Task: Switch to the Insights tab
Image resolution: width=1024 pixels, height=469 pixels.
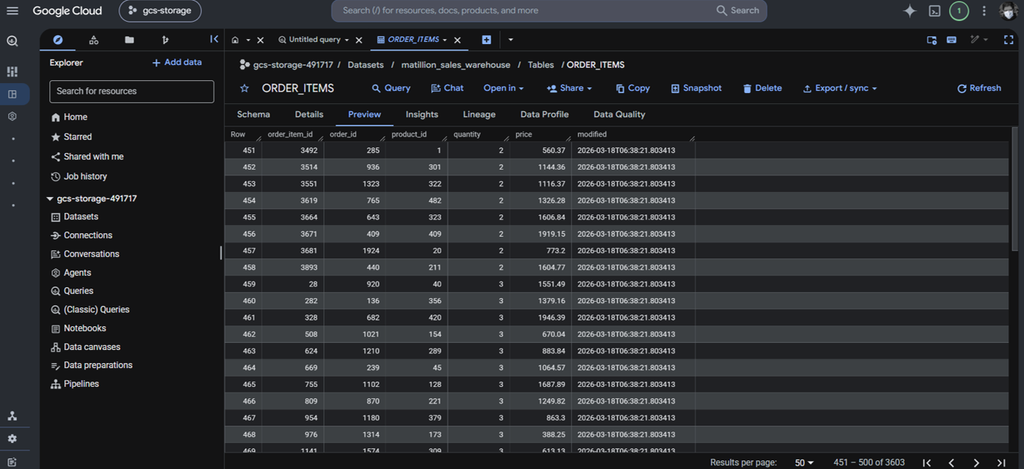Action: 422,114
